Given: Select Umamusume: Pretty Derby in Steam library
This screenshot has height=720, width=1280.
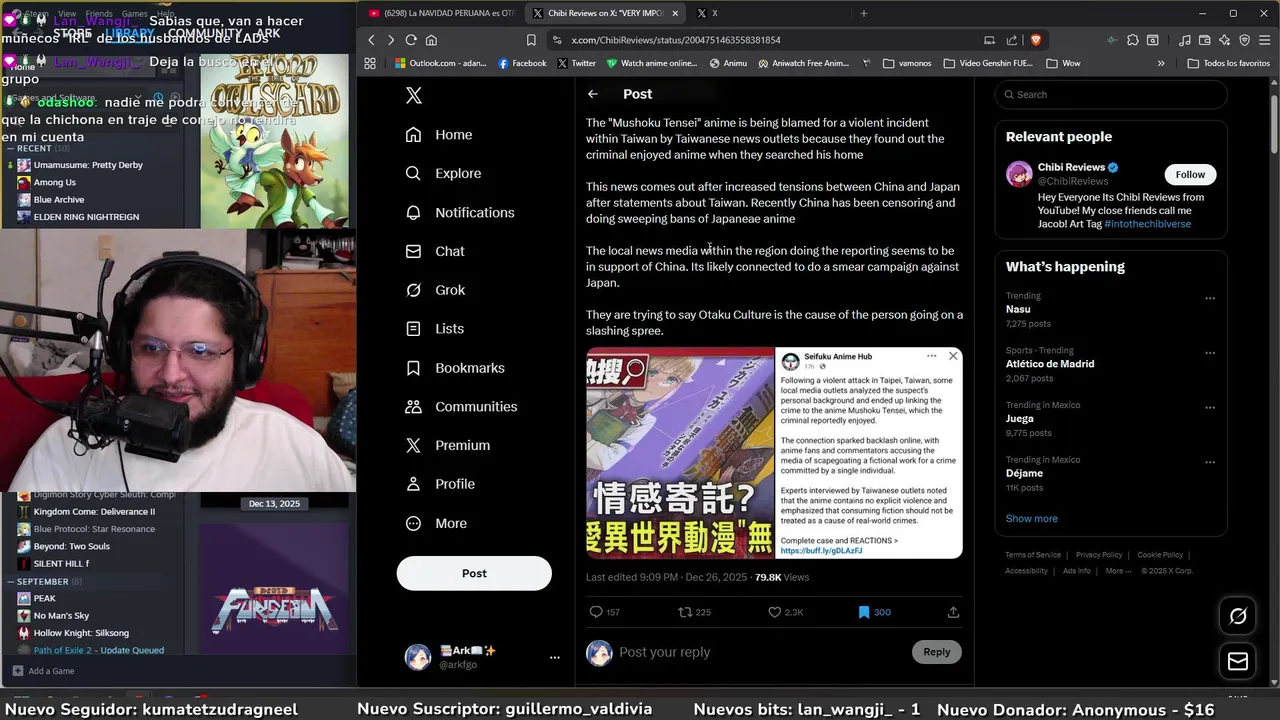Looking at the screenshot, I should click(x=88, y=165).
